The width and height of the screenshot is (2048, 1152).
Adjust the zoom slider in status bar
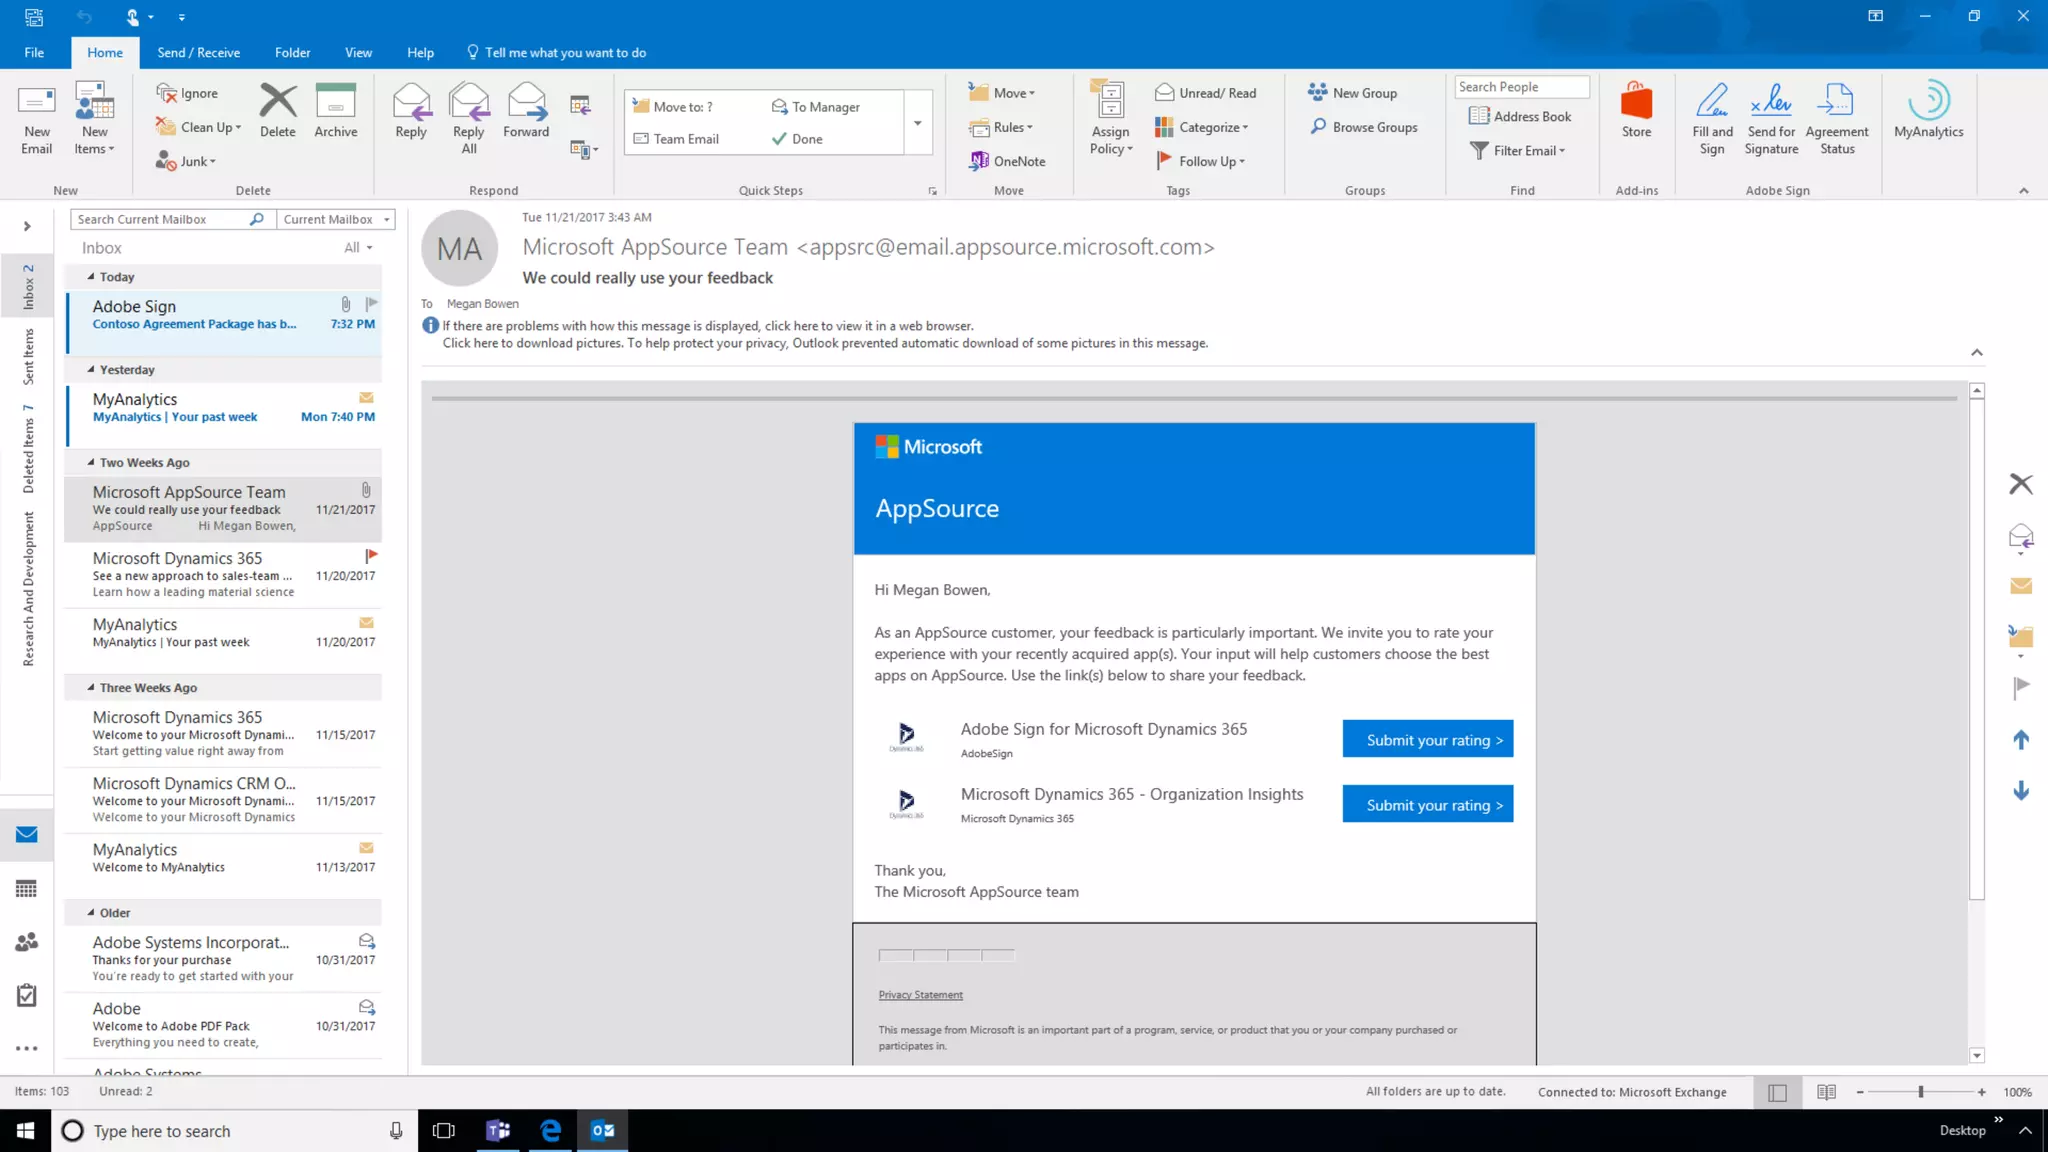pyautogui.click(x=1920, y=1092)
